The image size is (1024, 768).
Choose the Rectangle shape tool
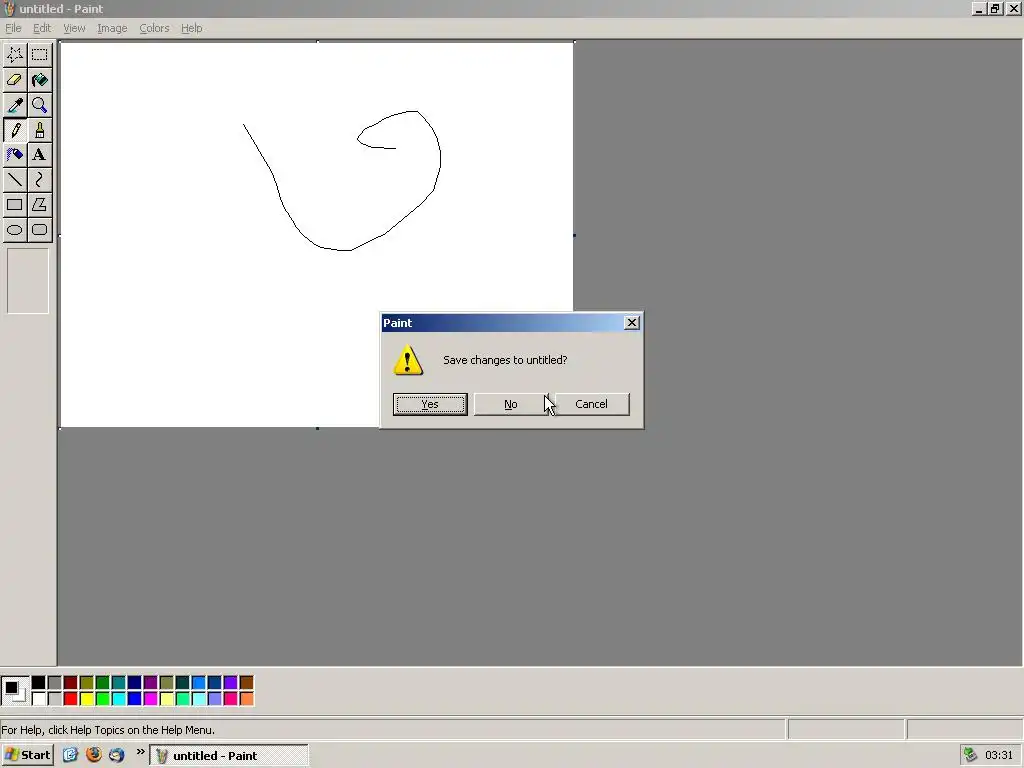15,204
